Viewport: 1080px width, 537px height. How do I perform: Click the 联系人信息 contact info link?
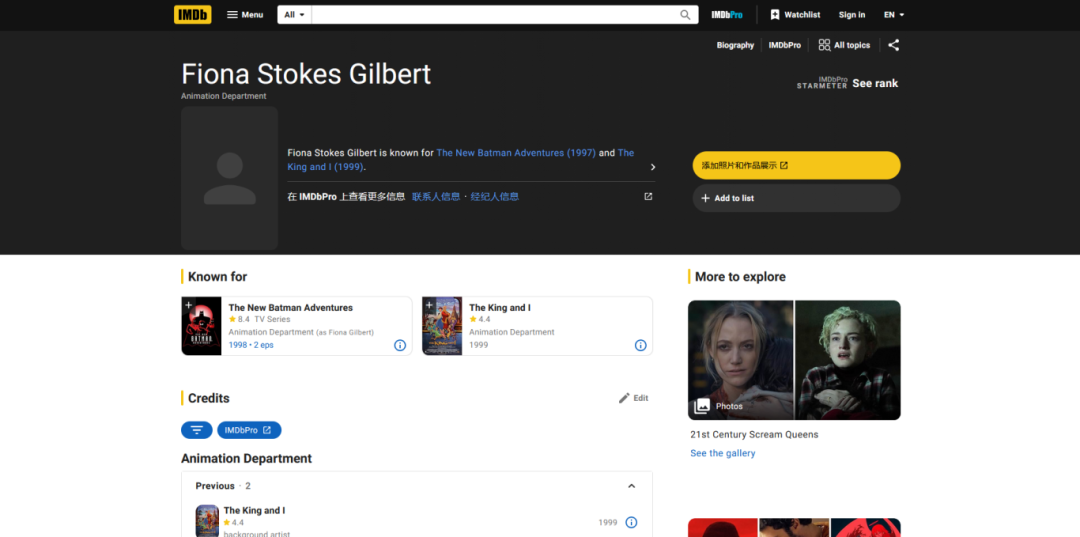pyautogui.click(x=436, y=197)
